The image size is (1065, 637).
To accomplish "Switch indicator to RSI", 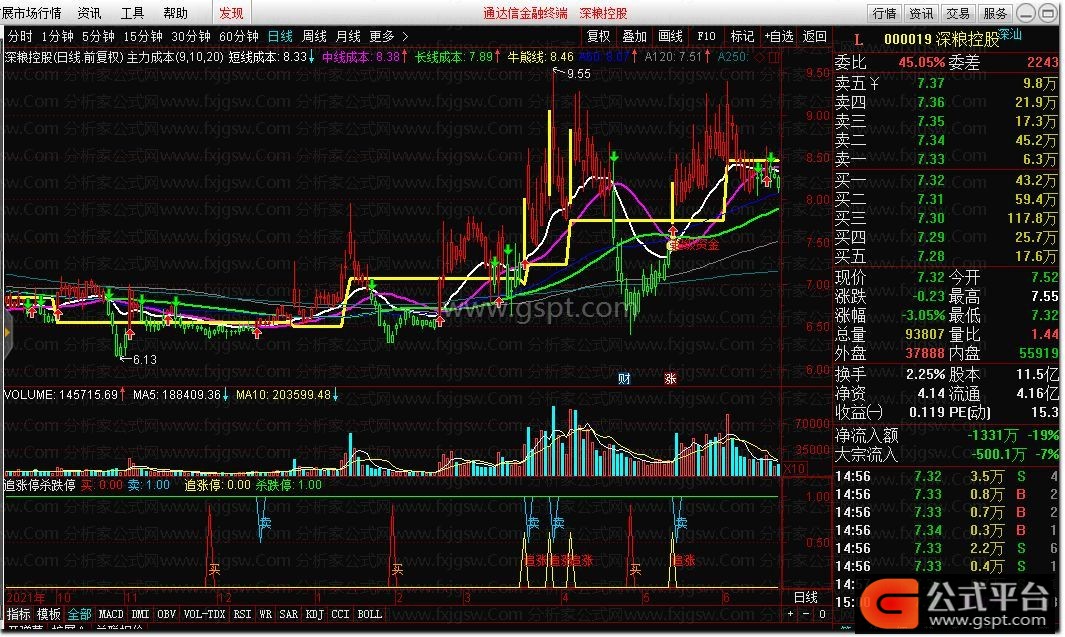I will (x=242, y=614).
